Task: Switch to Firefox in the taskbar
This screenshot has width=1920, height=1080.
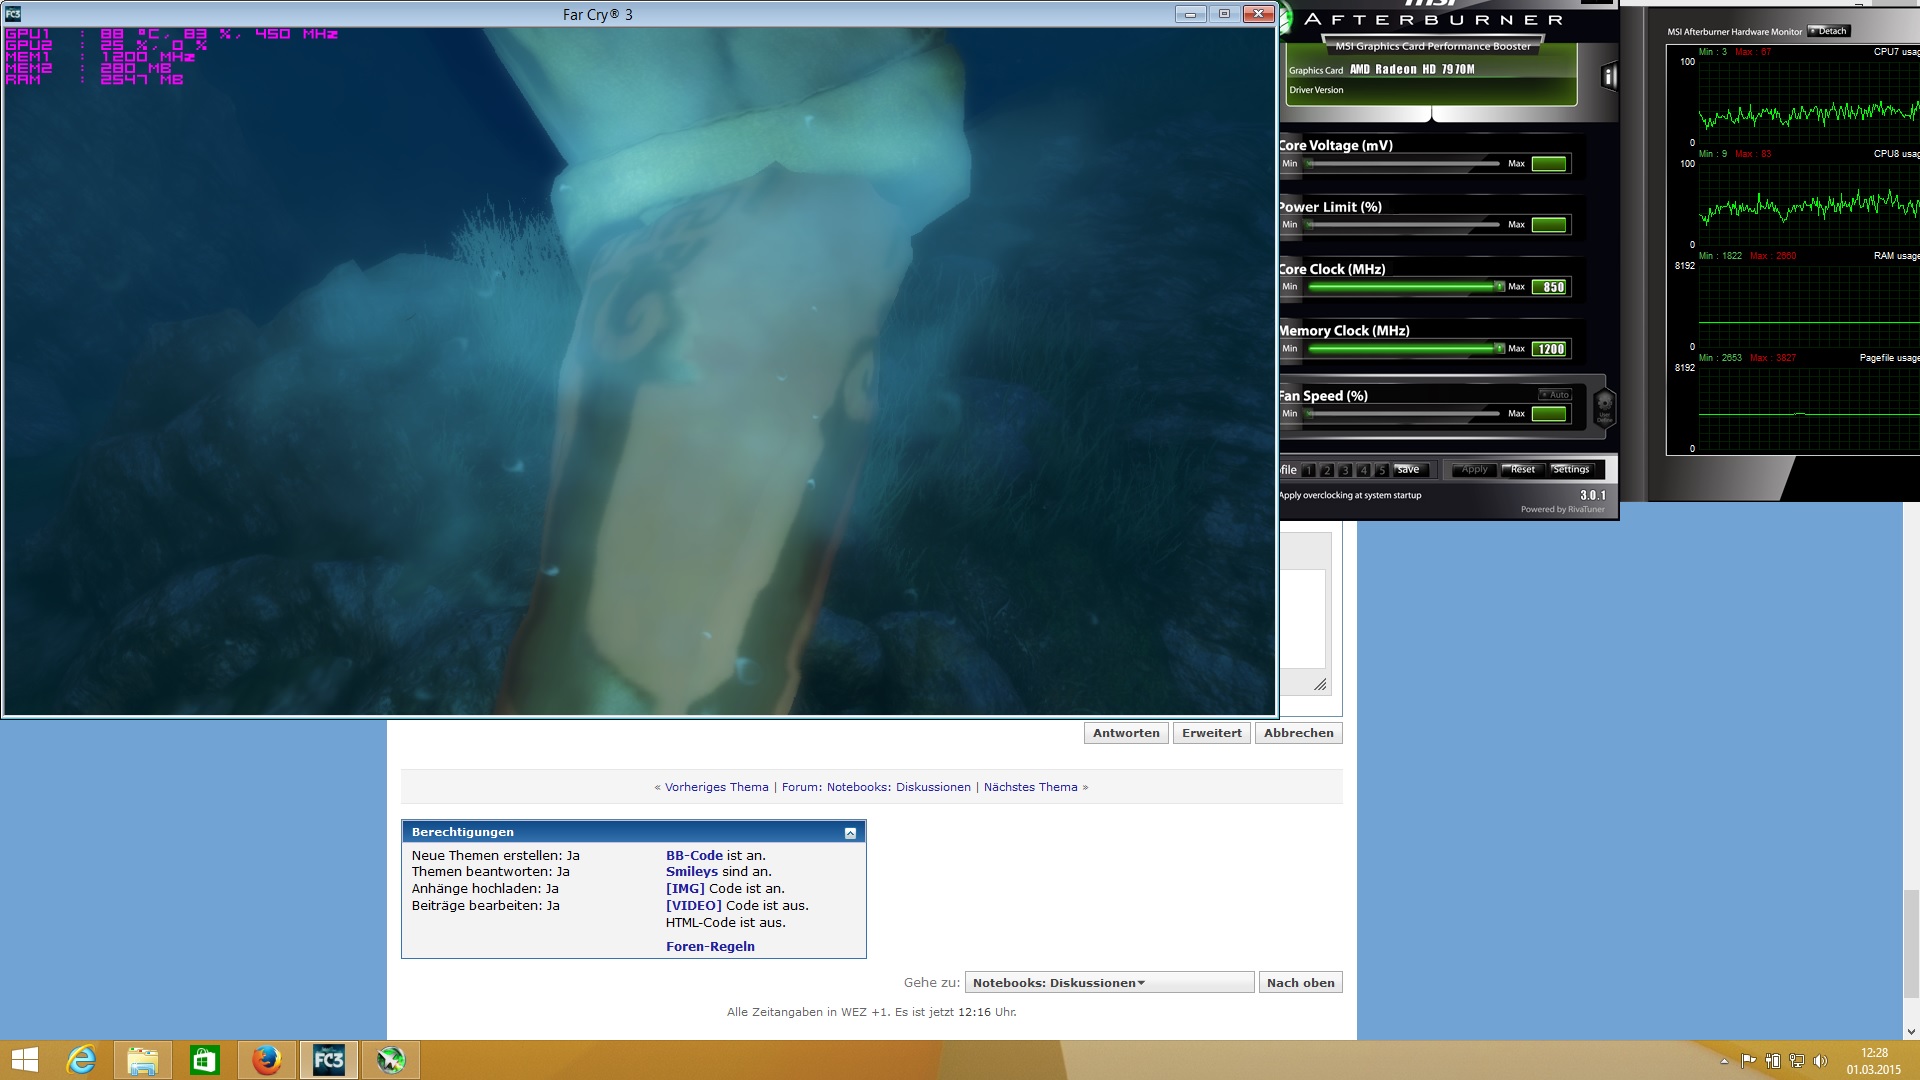Action: (267, 1060)
